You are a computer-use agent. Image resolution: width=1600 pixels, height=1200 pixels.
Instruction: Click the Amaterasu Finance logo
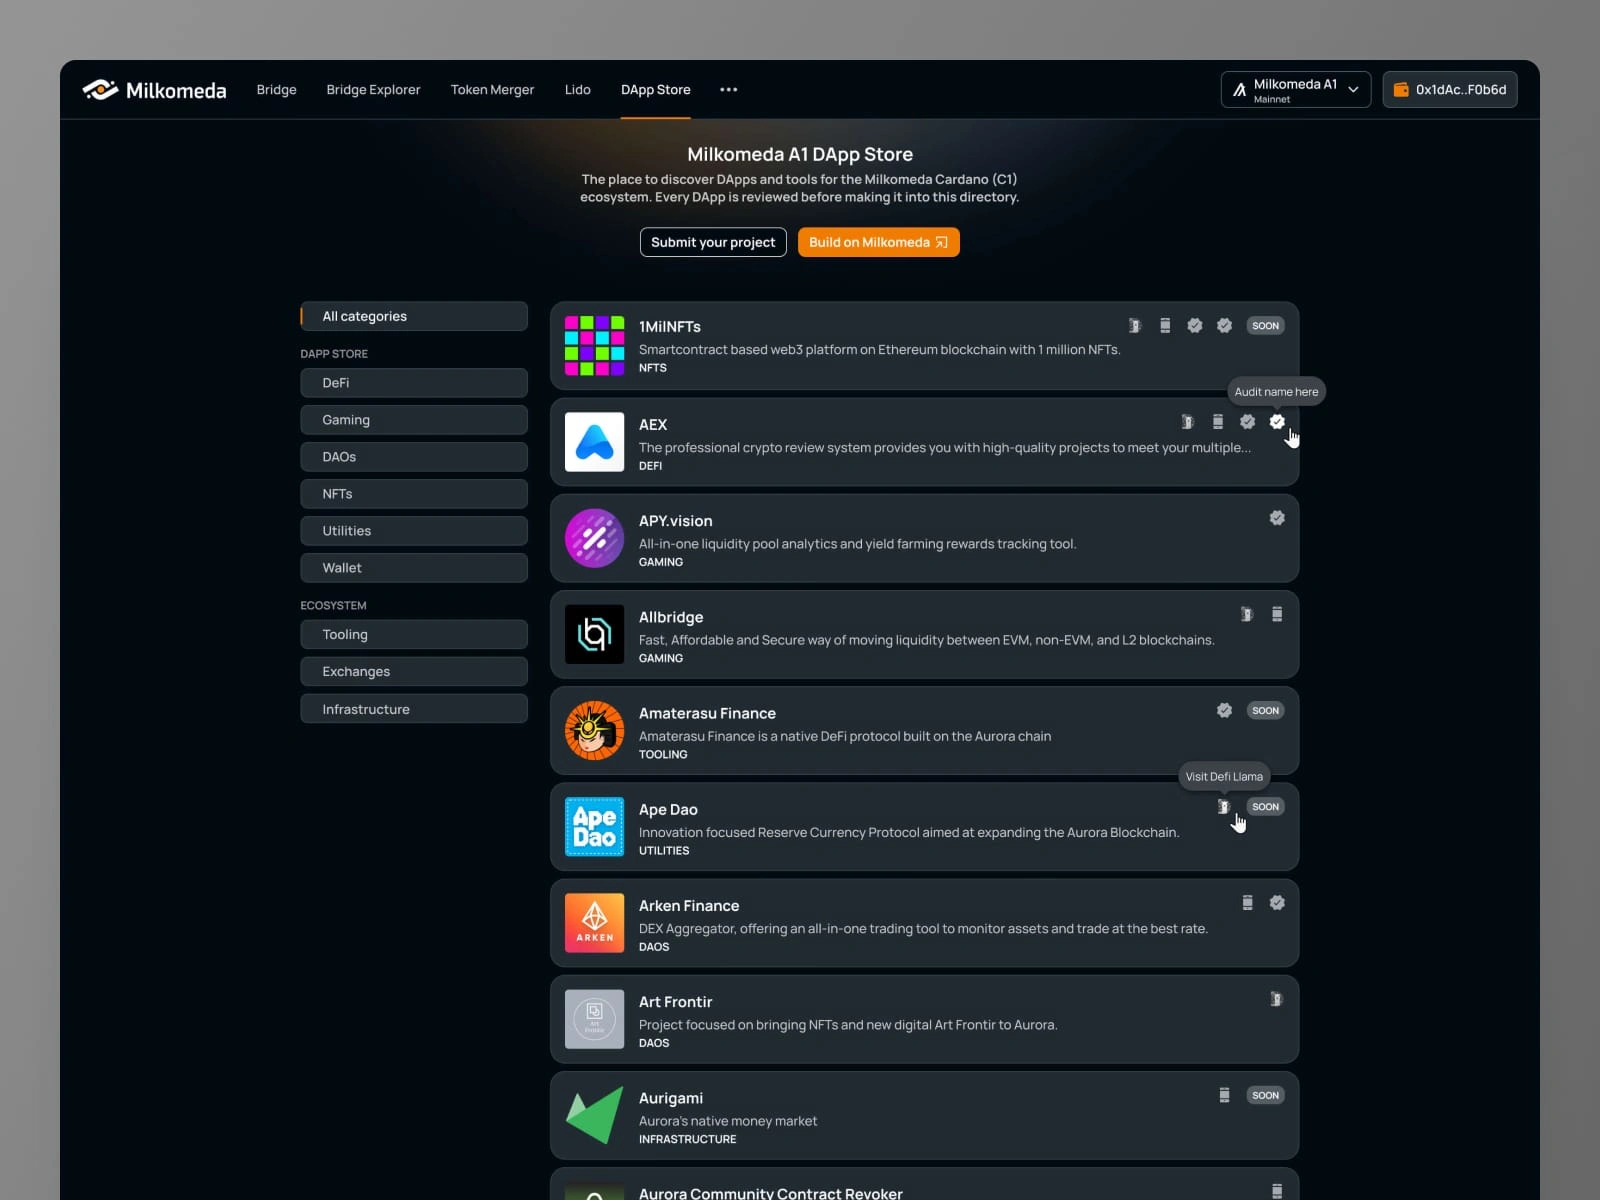595,731
